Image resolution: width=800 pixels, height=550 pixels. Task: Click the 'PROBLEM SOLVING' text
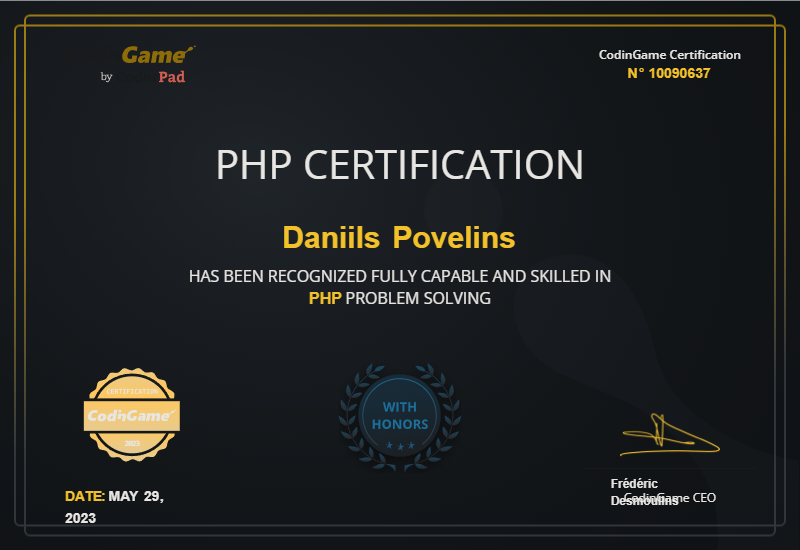418,298
